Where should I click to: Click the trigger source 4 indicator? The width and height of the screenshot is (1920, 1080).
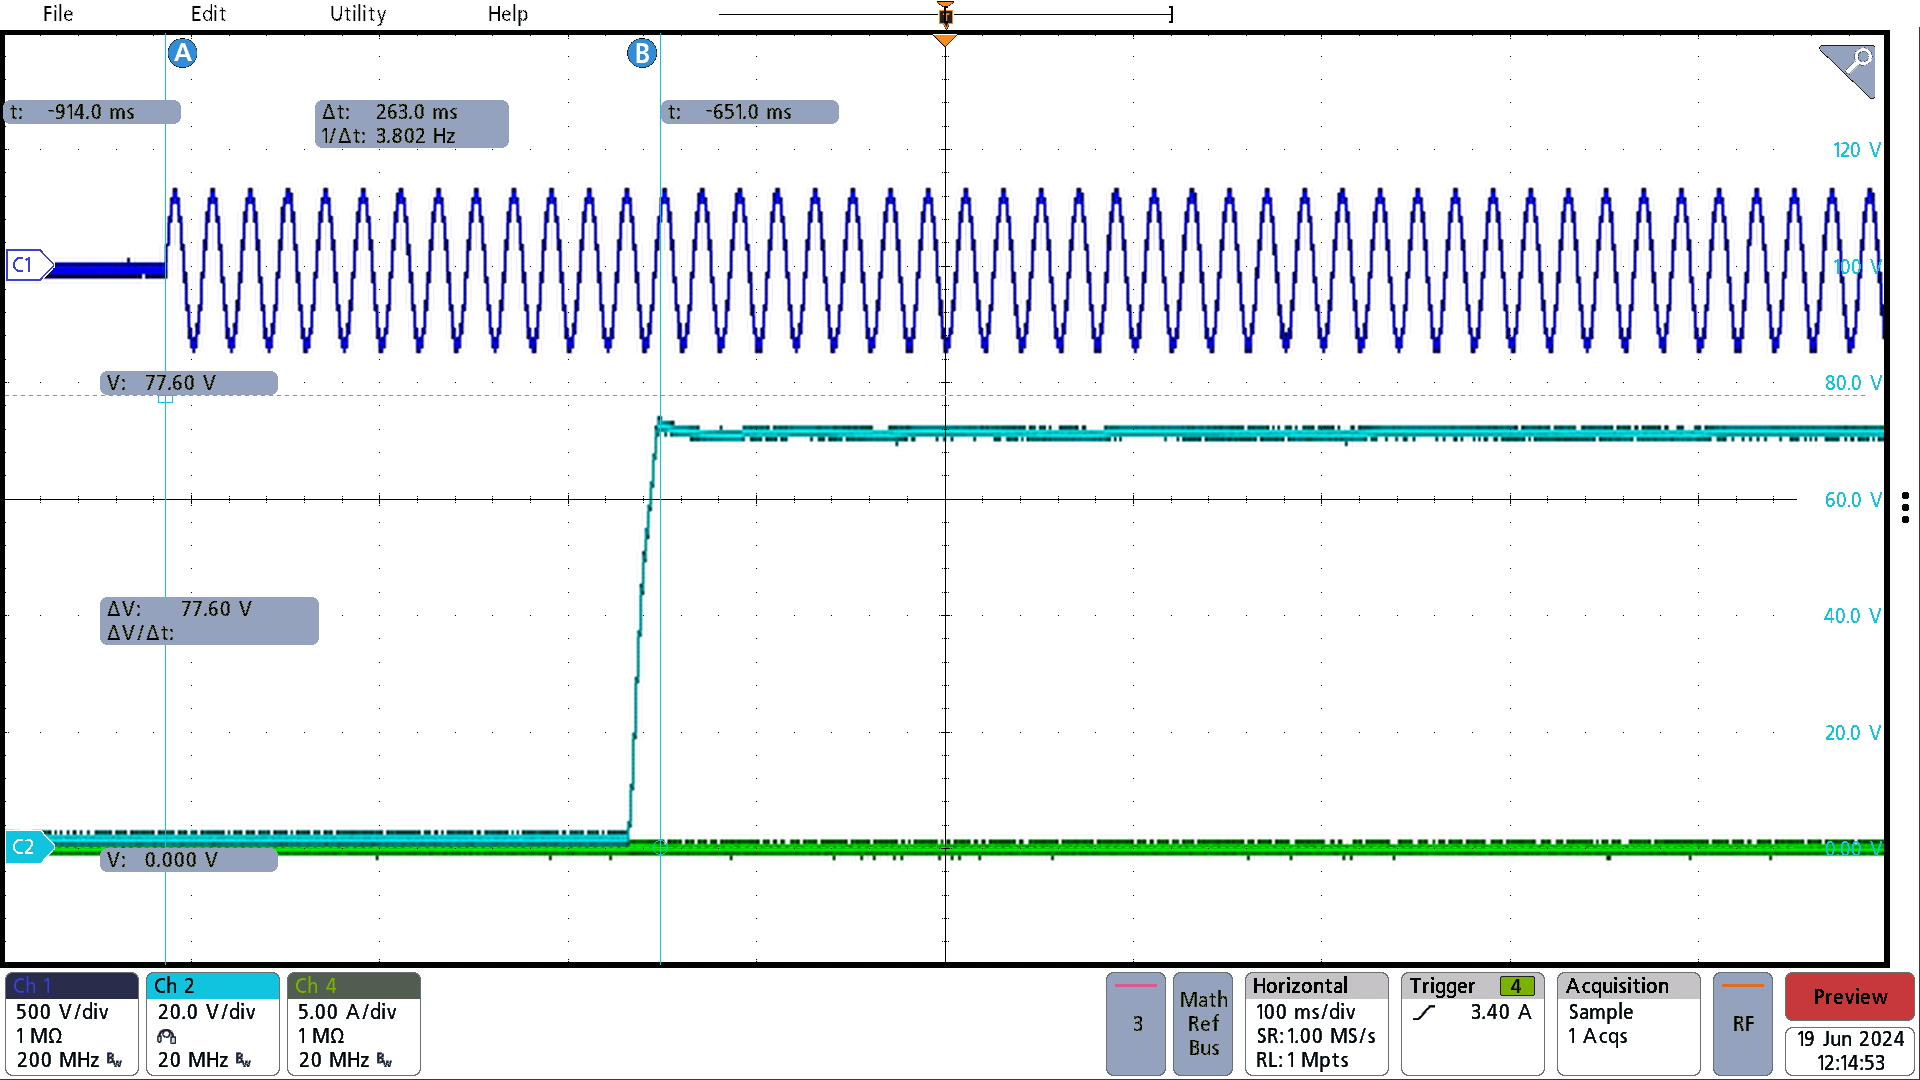point(1516,986)
